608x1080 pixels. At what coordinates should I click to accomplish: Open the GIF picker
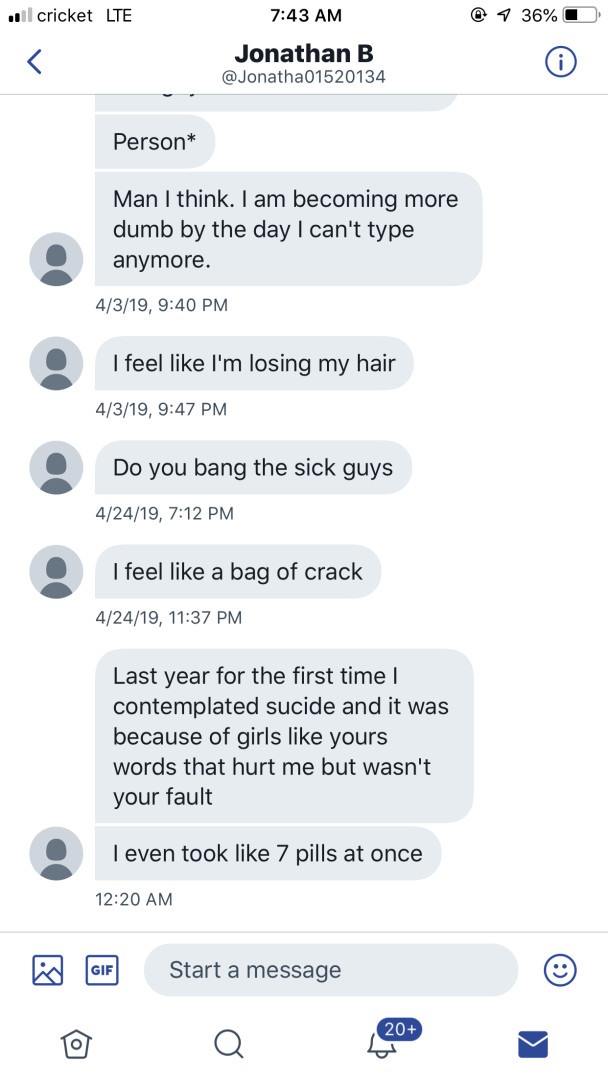tap(101, 969)
